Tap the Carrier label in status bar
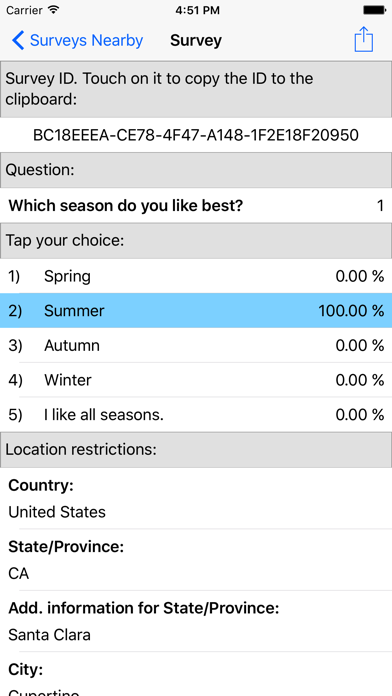The image size is (392, 696). pyautogui.click(x=24, y=10)
